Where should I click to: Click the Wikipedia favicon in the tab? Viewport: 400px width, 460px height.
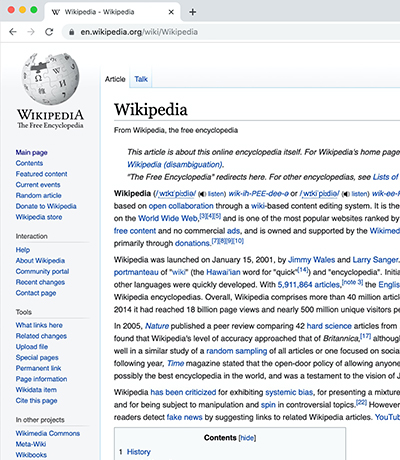pyautogui.click(x=56, y=12)
